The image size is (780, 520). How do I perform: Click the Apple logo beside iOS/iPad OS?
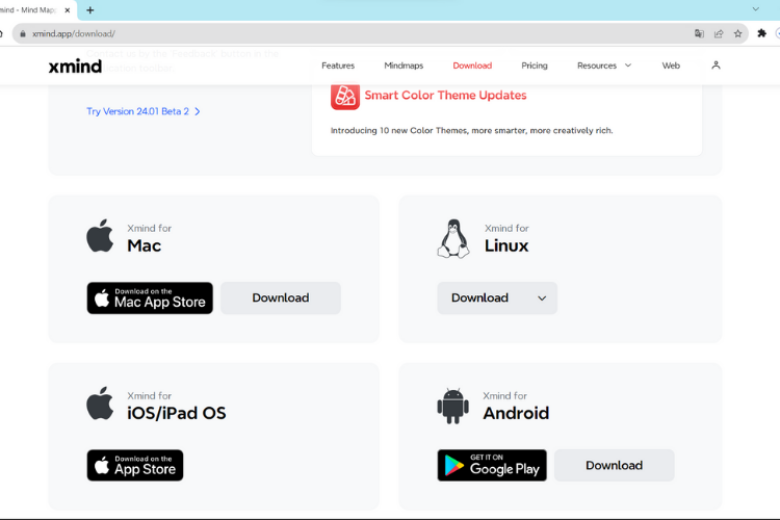point(100,403)
